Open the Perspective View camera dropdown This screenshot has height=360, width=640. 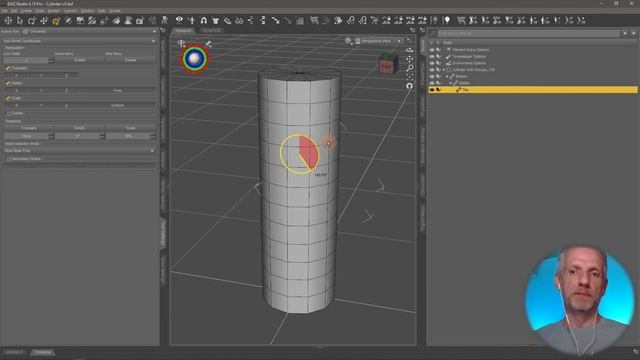(x=378, y=41)
